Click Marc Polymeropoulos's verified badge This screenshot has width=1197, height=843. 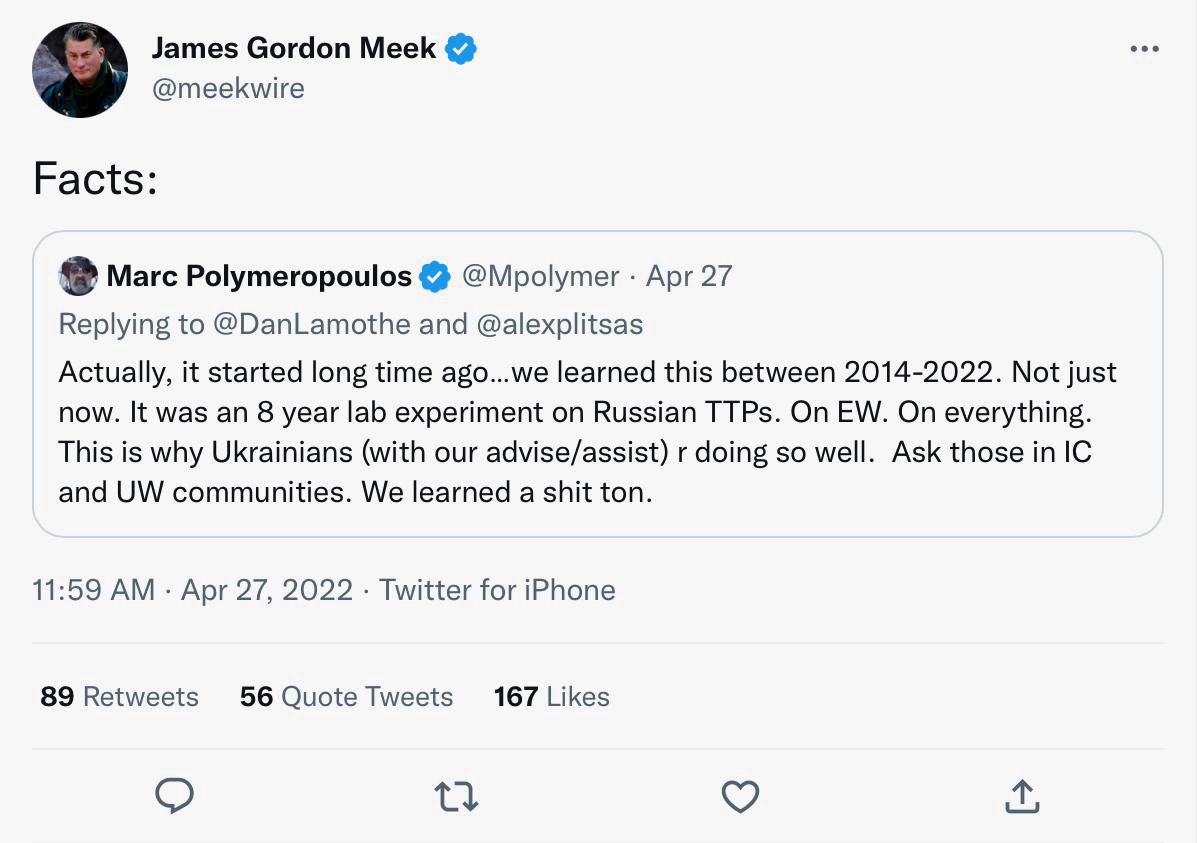pyautogui.click(x=435, y=276)
